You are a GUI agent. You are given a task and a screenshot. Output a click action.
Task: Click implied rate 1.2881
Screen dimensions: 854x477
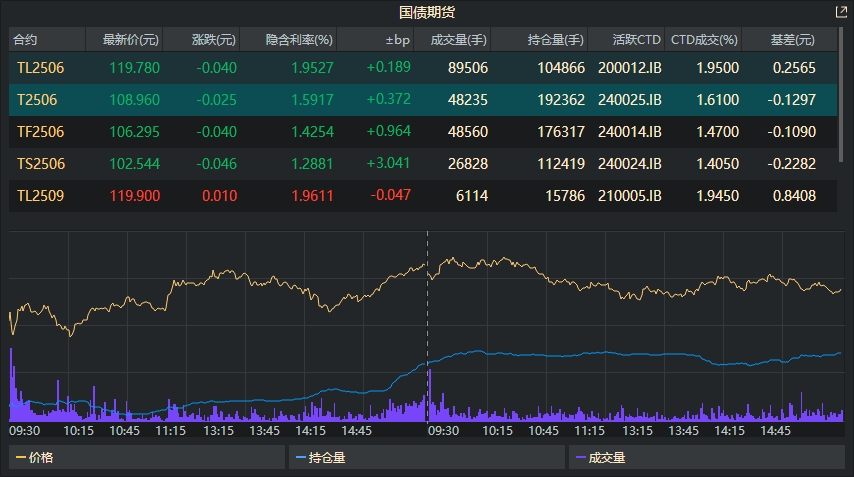point(312,164)
